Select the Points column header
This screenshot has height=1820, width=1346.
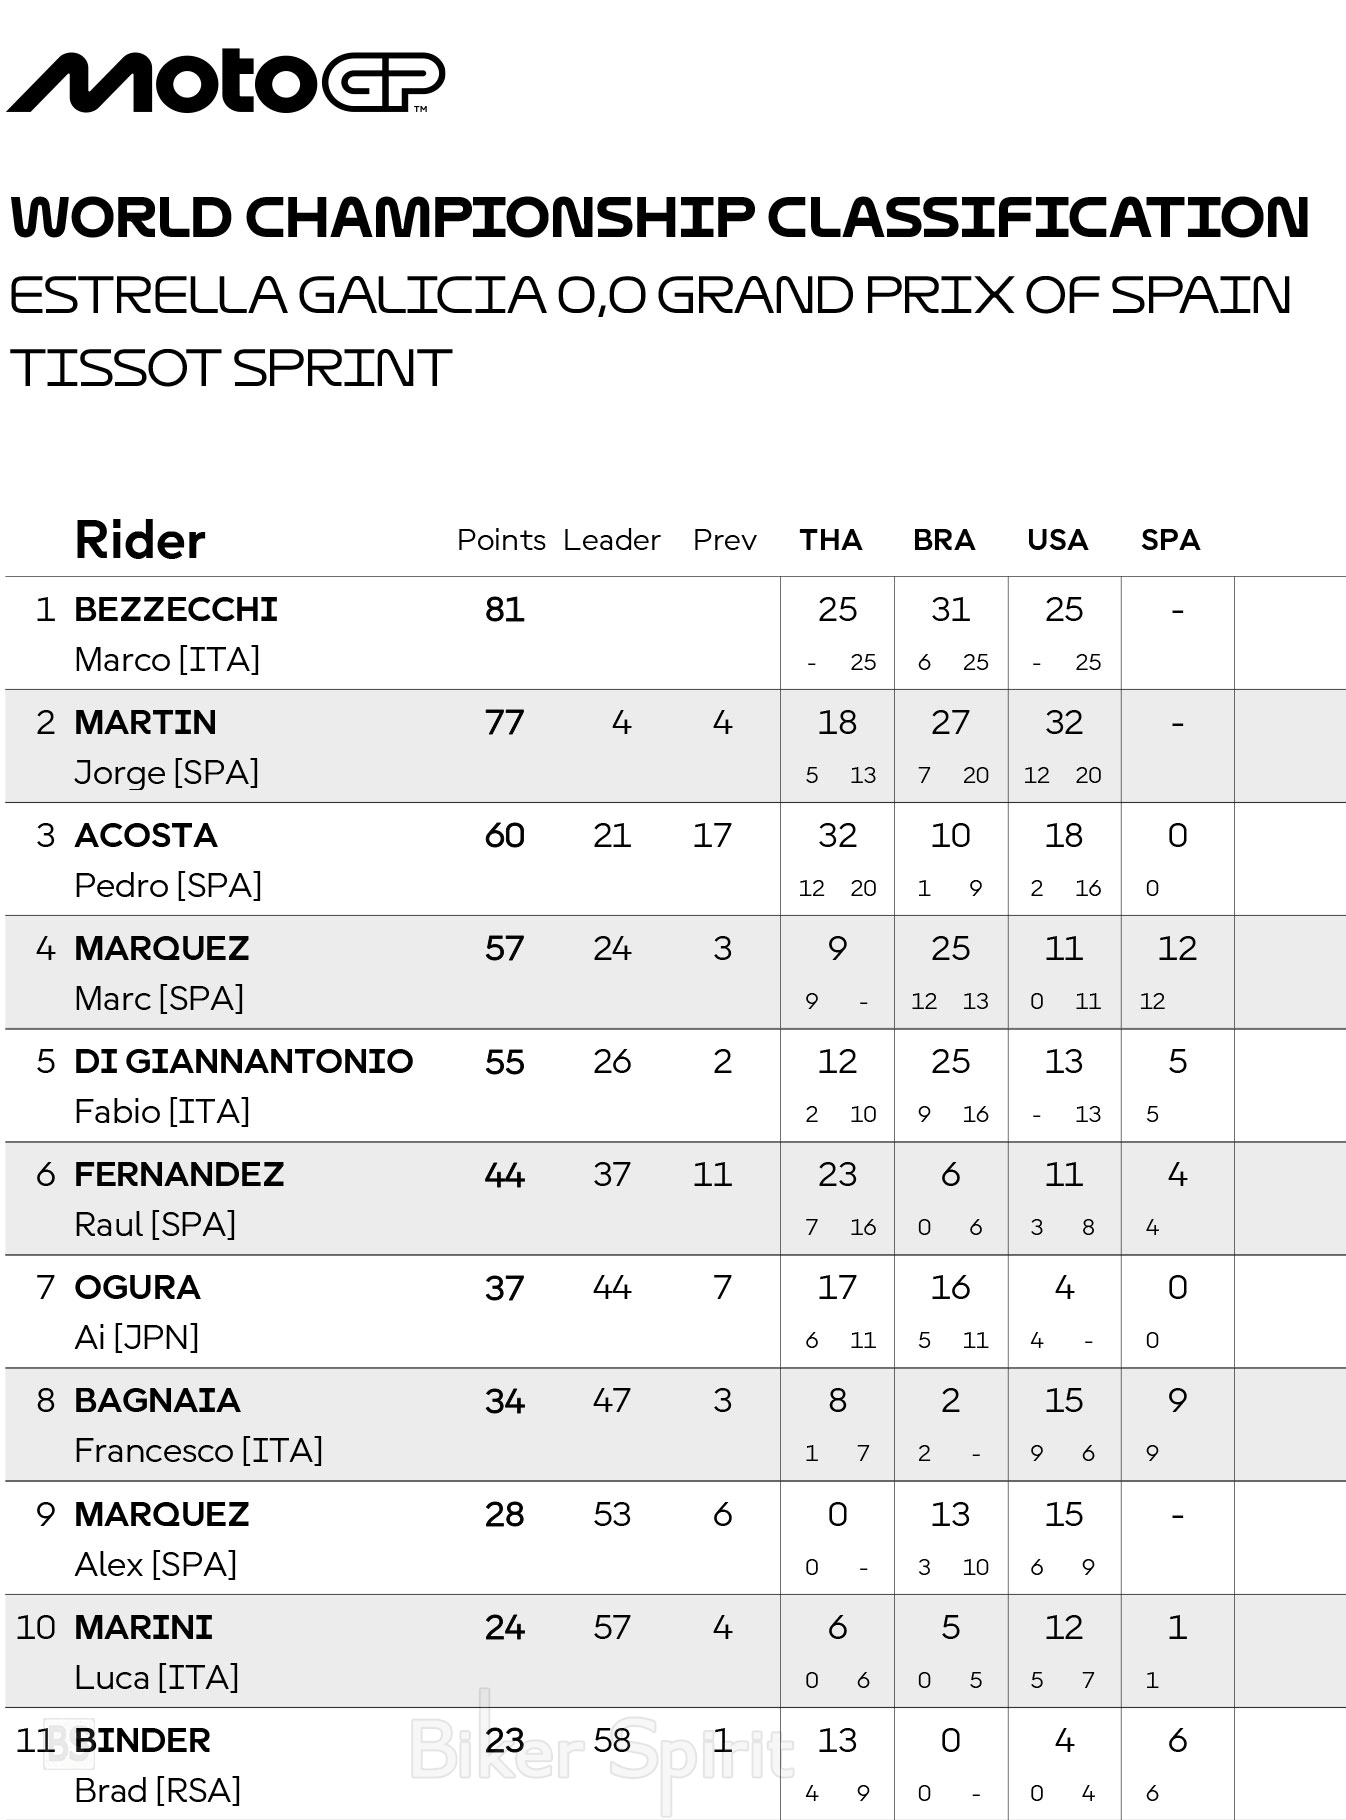(501, 540)
